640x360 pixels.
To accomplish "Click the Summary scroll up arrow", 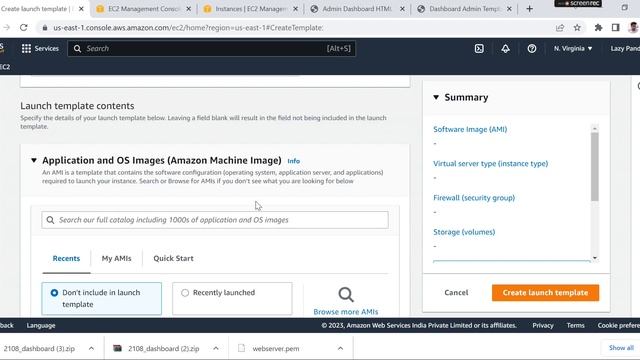I will pos(595,129).
